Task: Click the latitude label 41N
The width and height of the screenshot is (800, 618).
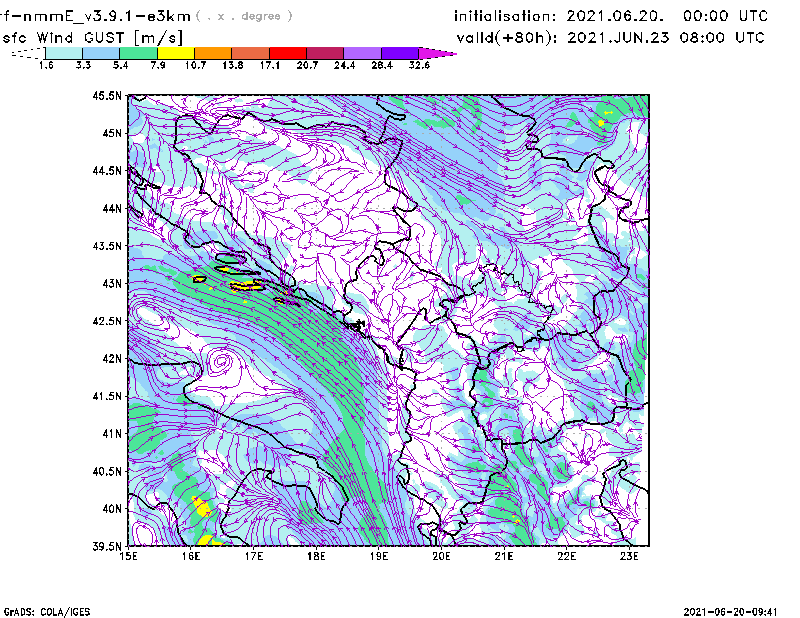Action: pyautogui.click(x=112, y=434)
